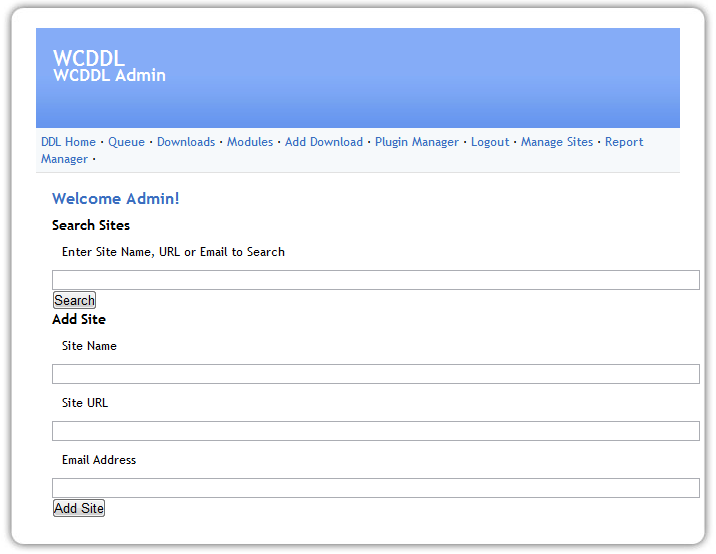Navigate to Modules
Viewport: 716px width, 554px height.
point(249,142)
